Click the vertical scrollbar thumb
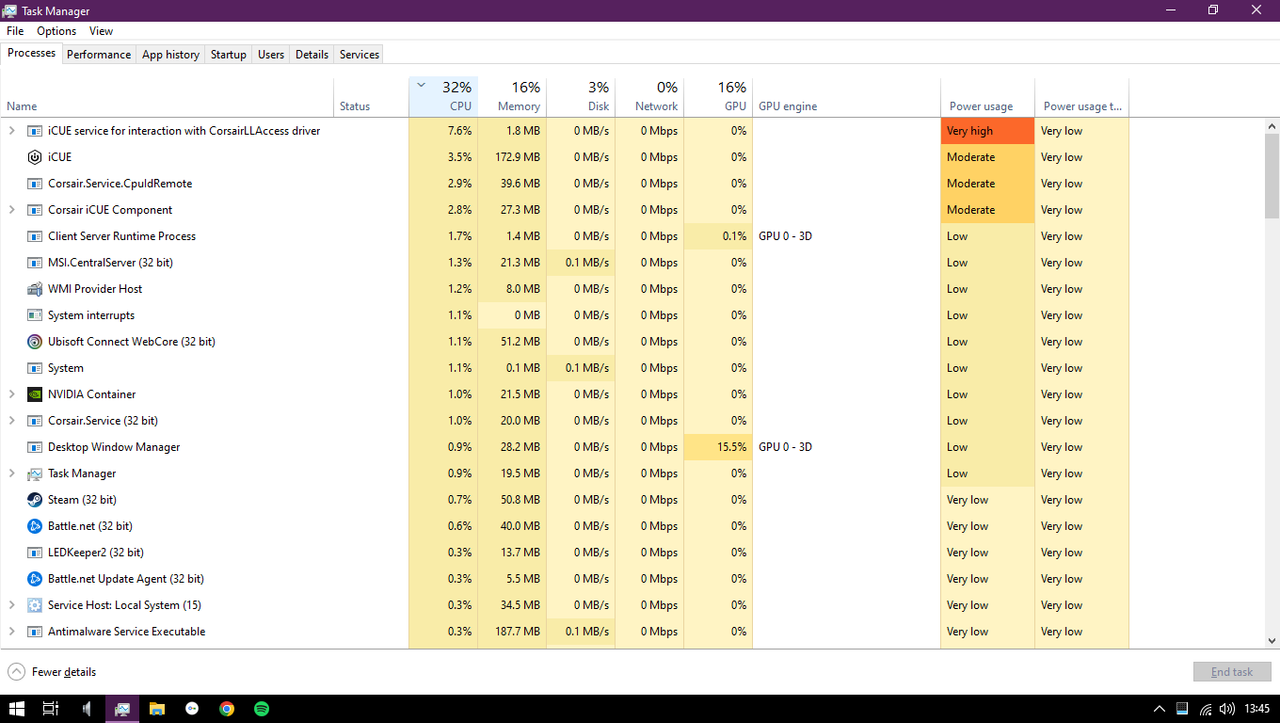Screen dimensions: 1280x723 pyautogui.click(x=1272, y=175)
